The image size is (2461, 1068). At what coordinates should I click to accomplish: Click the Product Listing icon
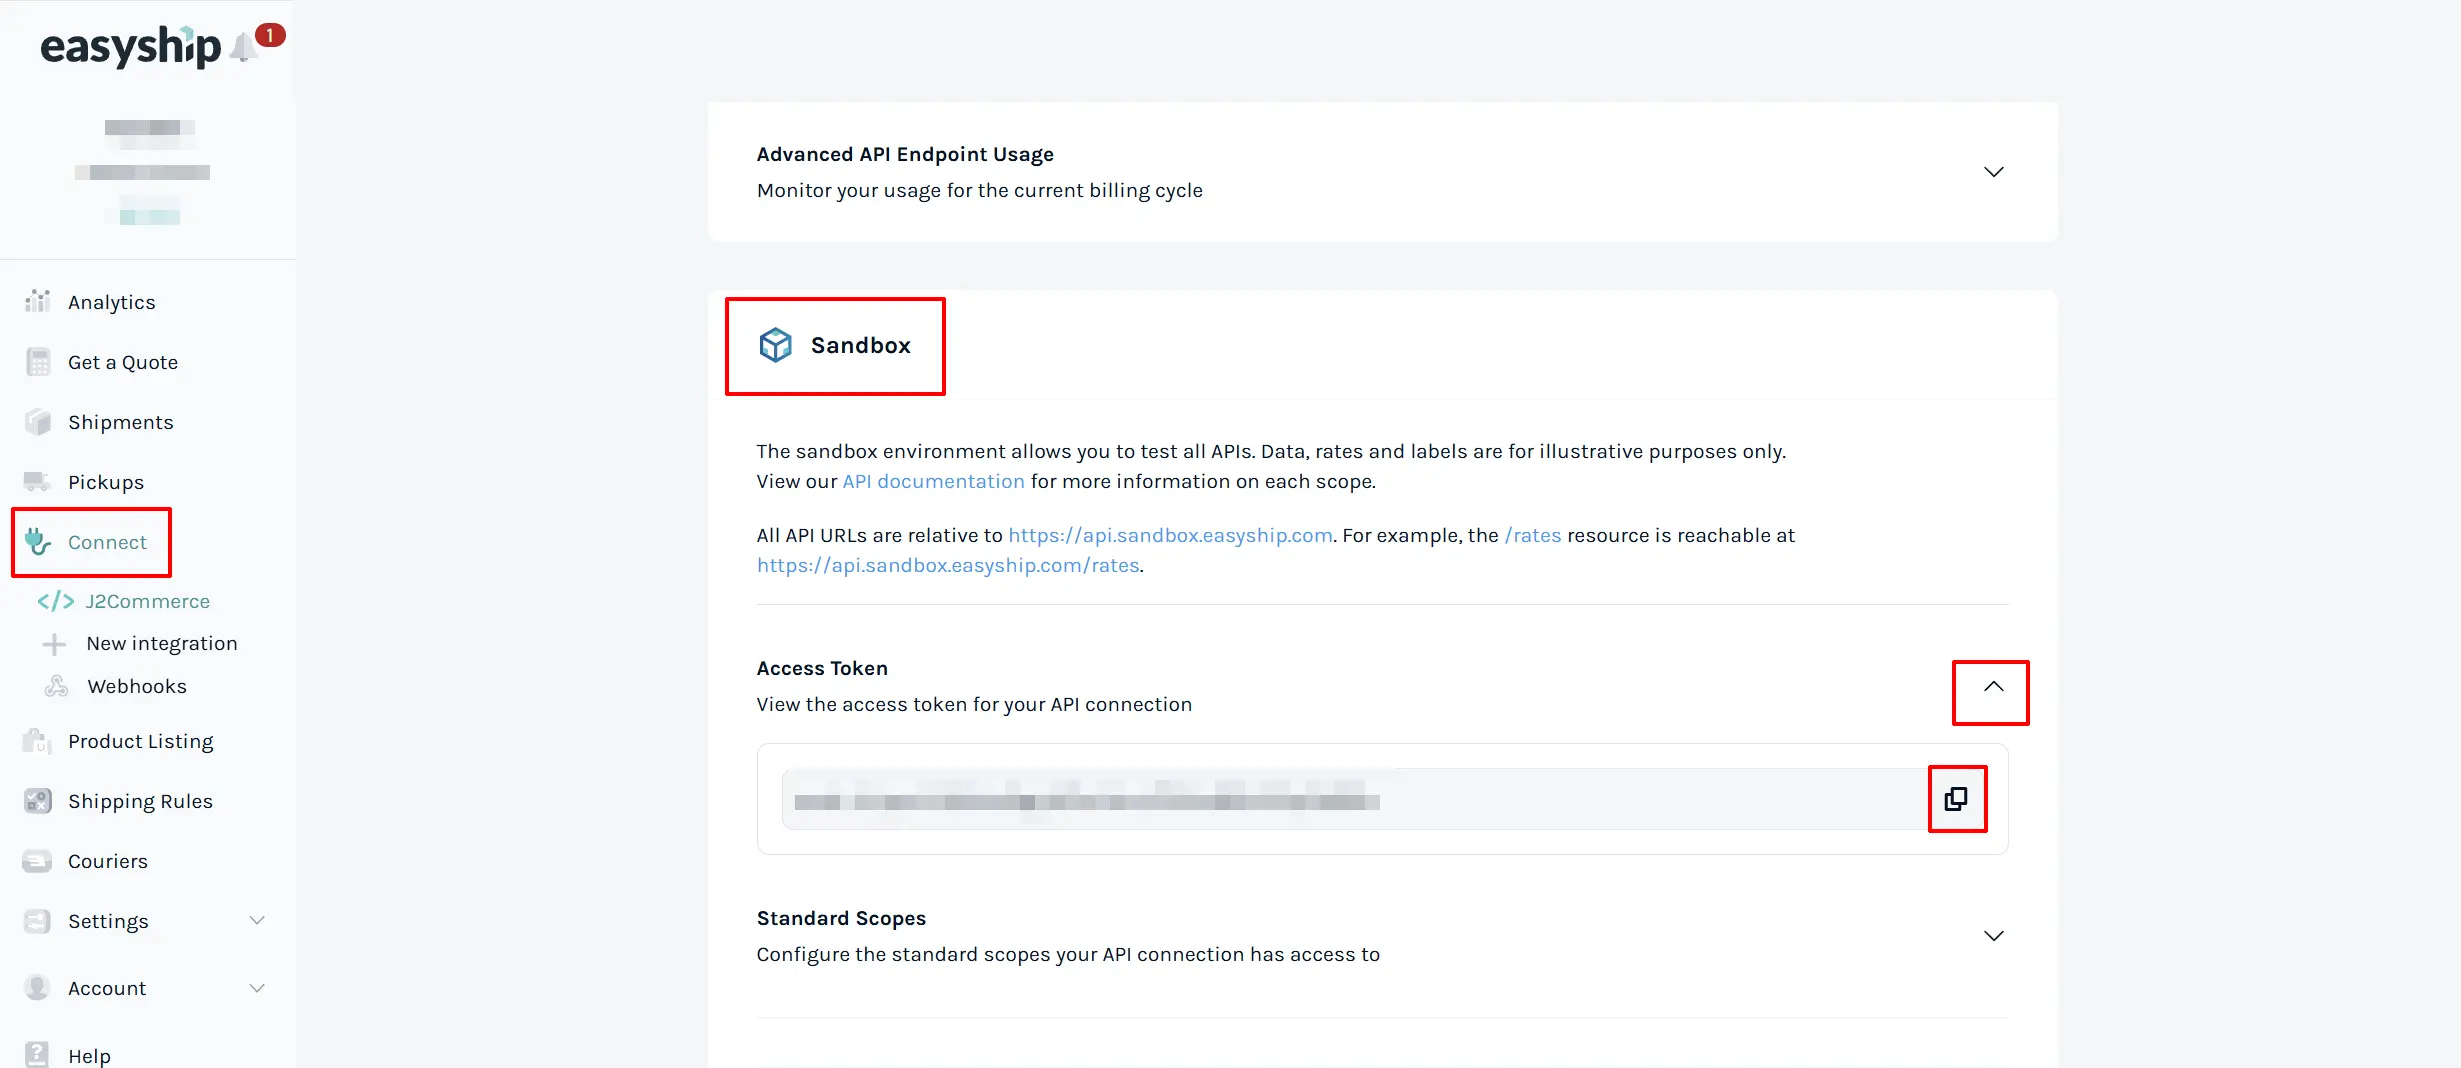(x=37, y=741)
